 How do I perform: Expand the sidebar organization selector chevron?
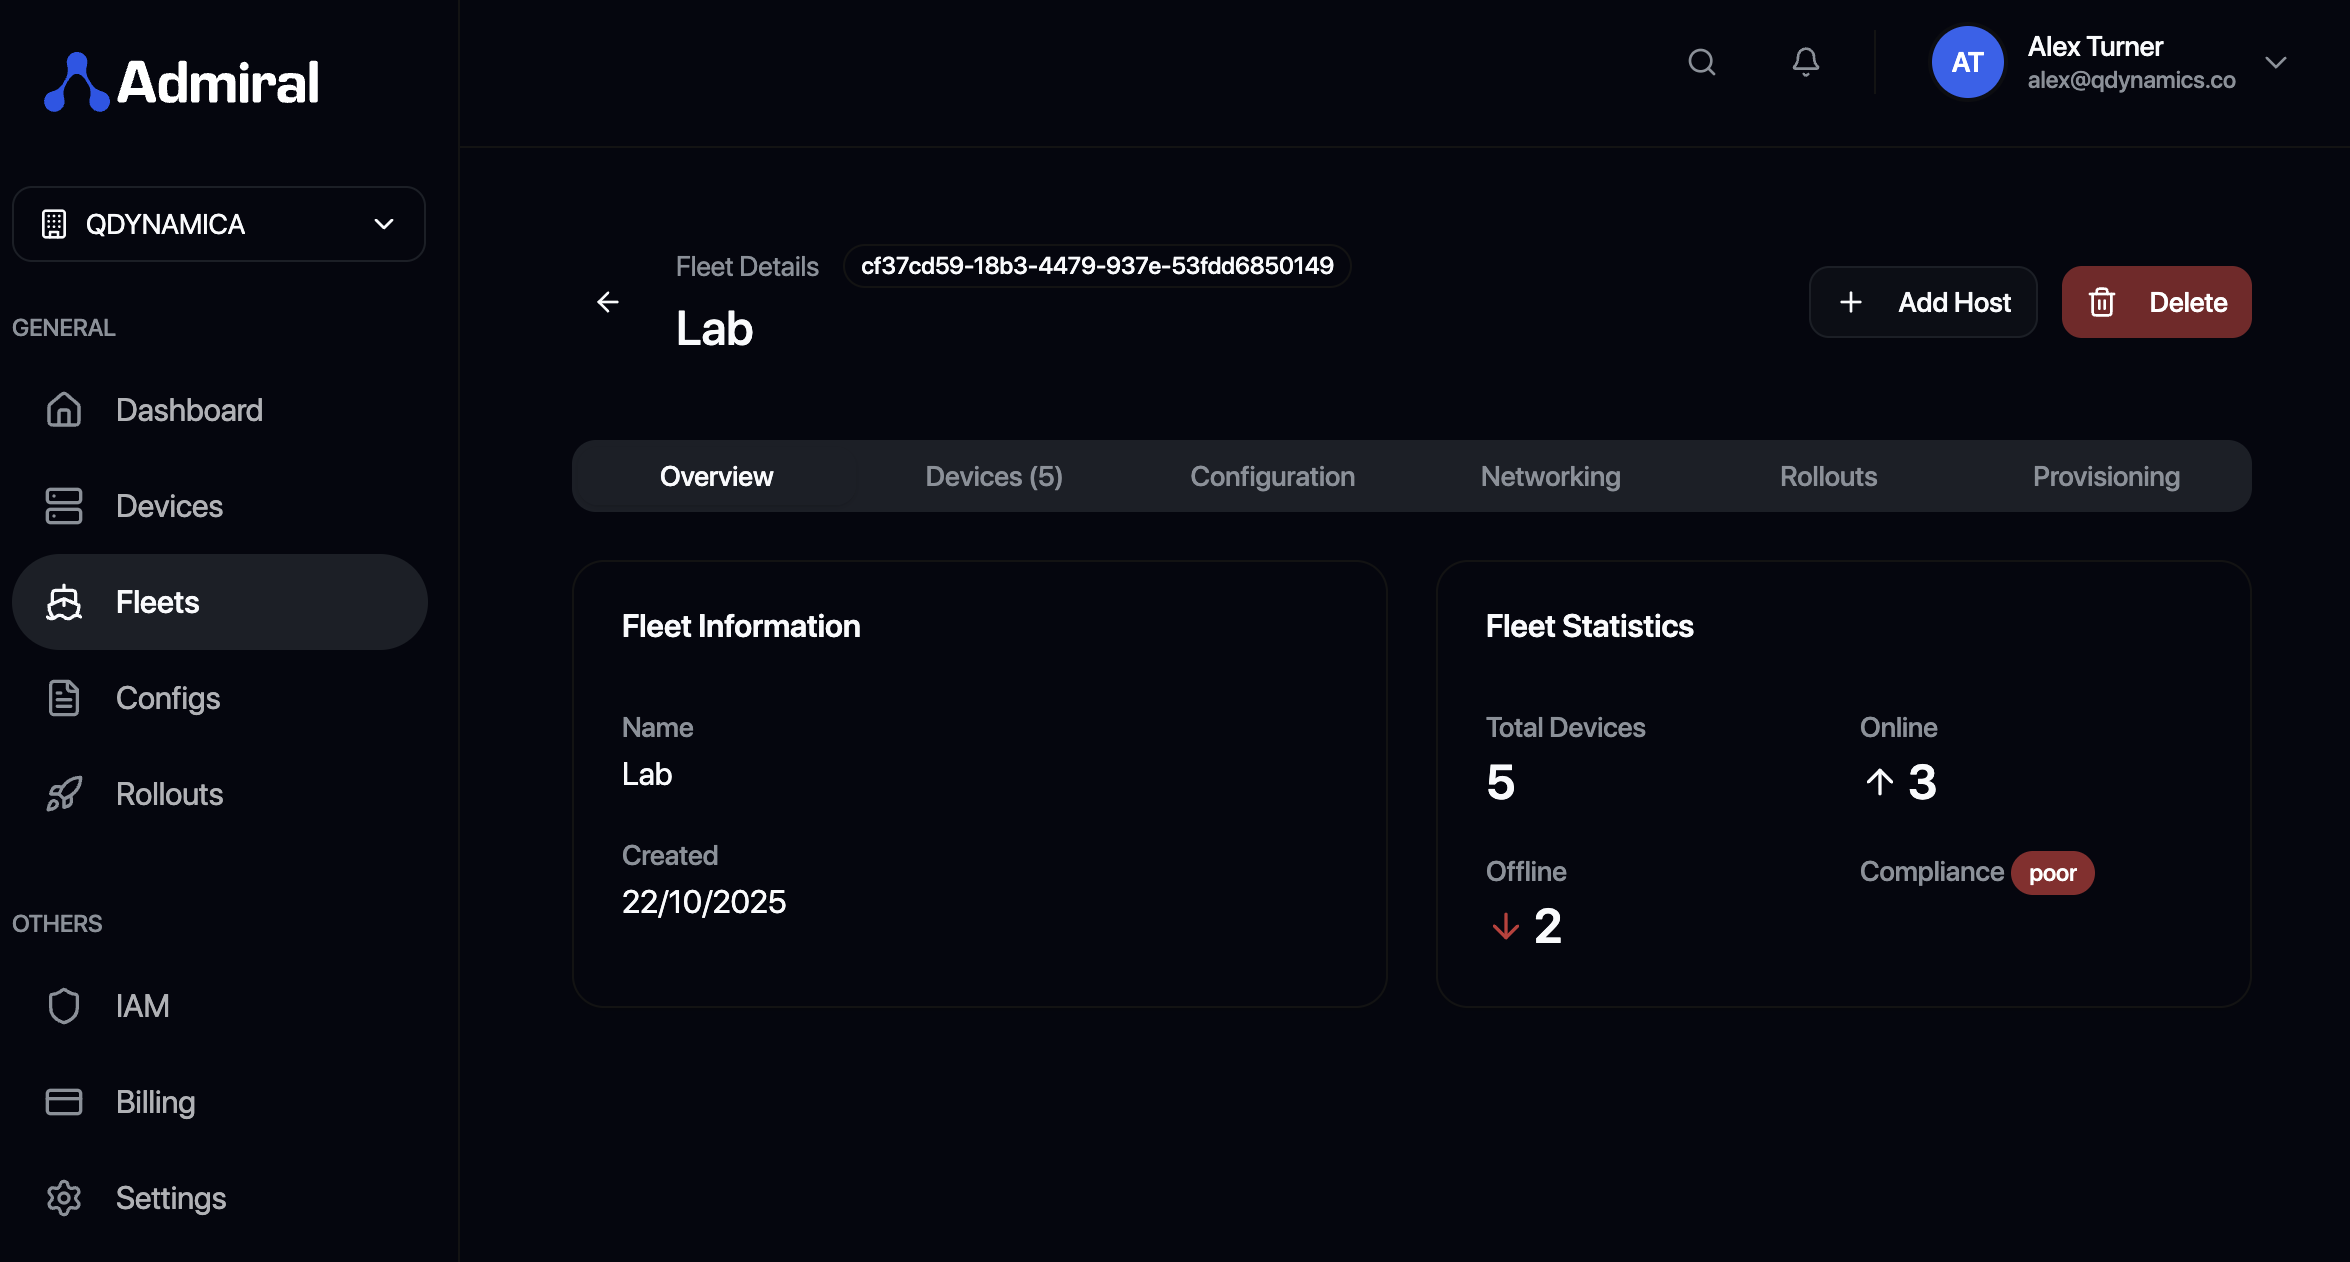point(383,224)
